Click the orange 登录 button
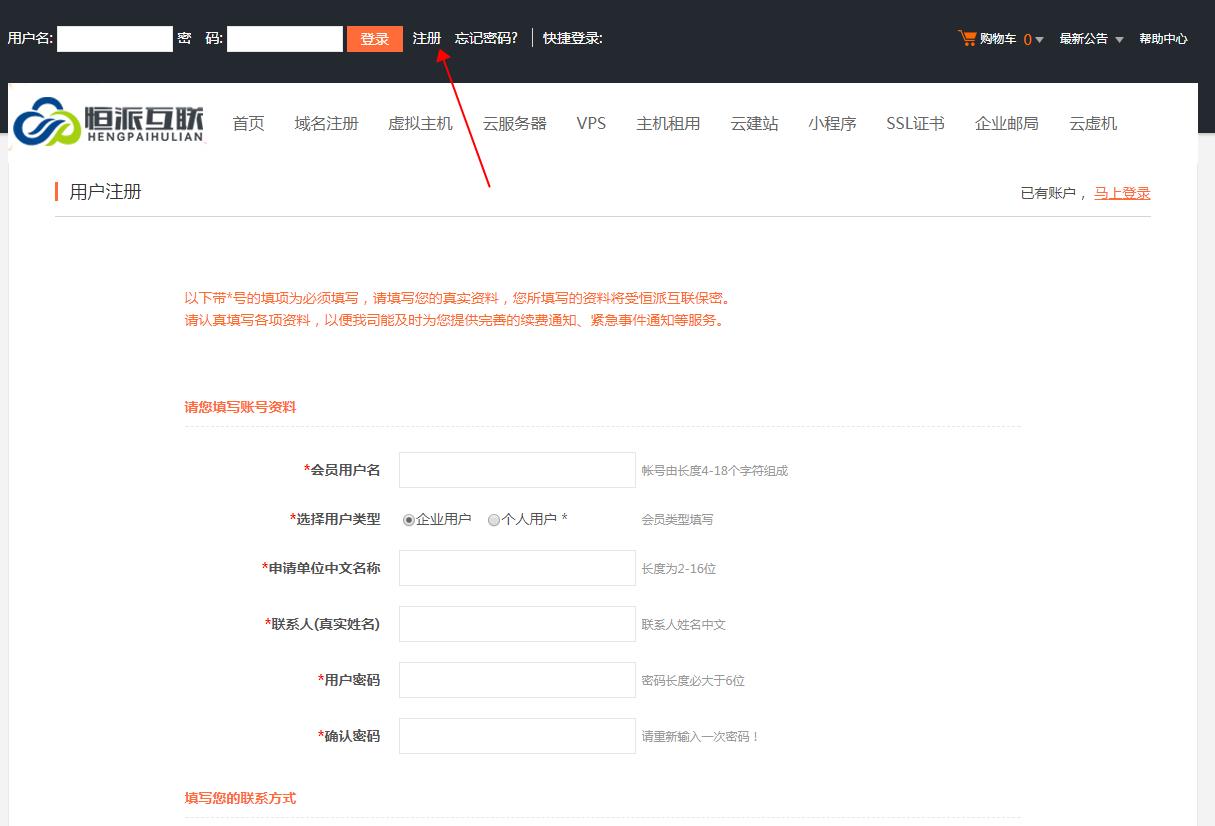 [376, 38]
